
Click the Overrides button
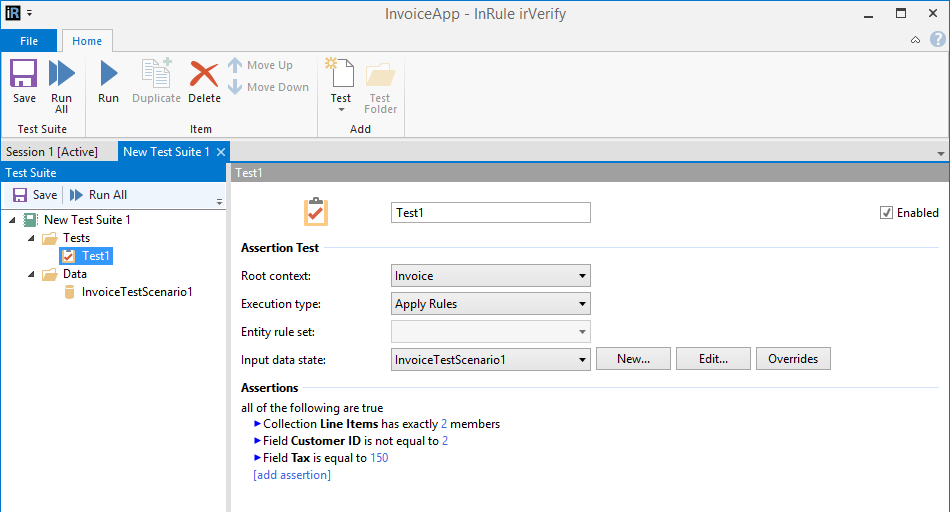(x=792, y=359)
